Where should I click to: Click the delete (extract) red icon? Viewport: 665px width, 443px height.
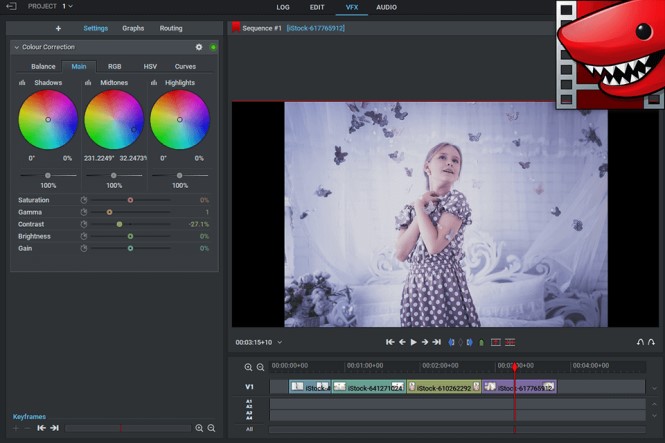510,342
